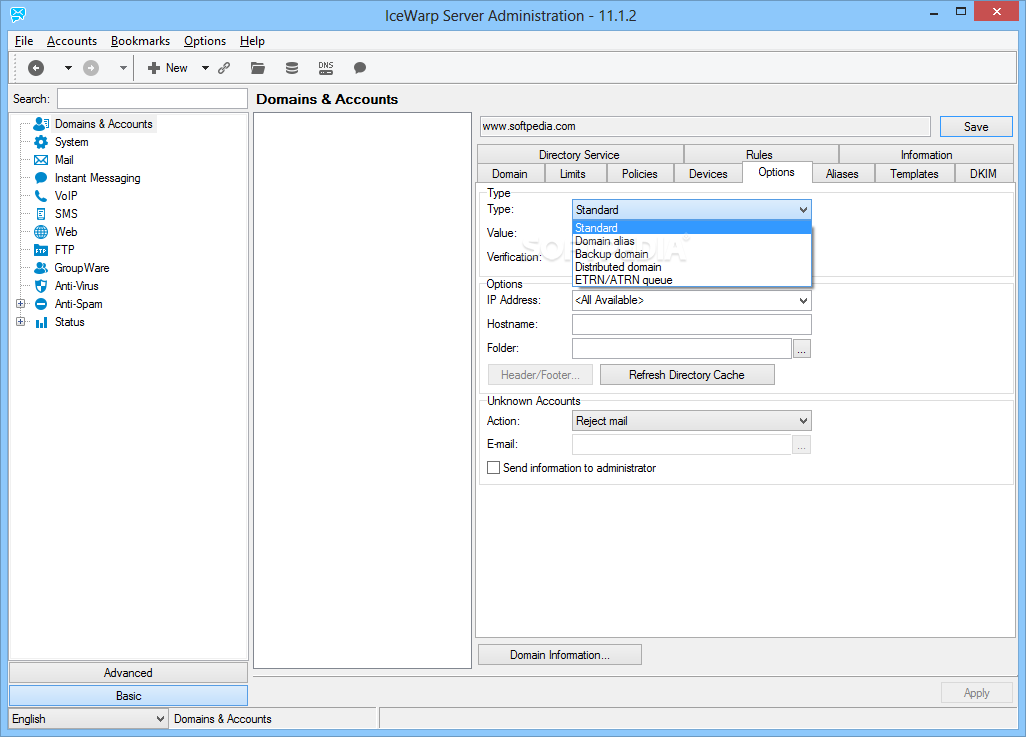Switch to the Domain tab

tap(510, 173)
